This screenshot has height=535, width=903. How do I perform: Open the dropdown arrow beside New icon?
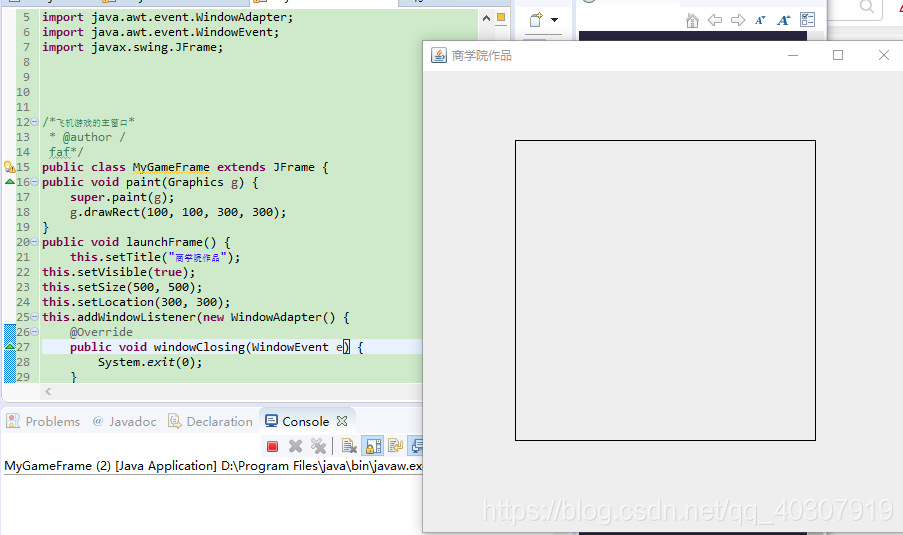click(554, 20)
